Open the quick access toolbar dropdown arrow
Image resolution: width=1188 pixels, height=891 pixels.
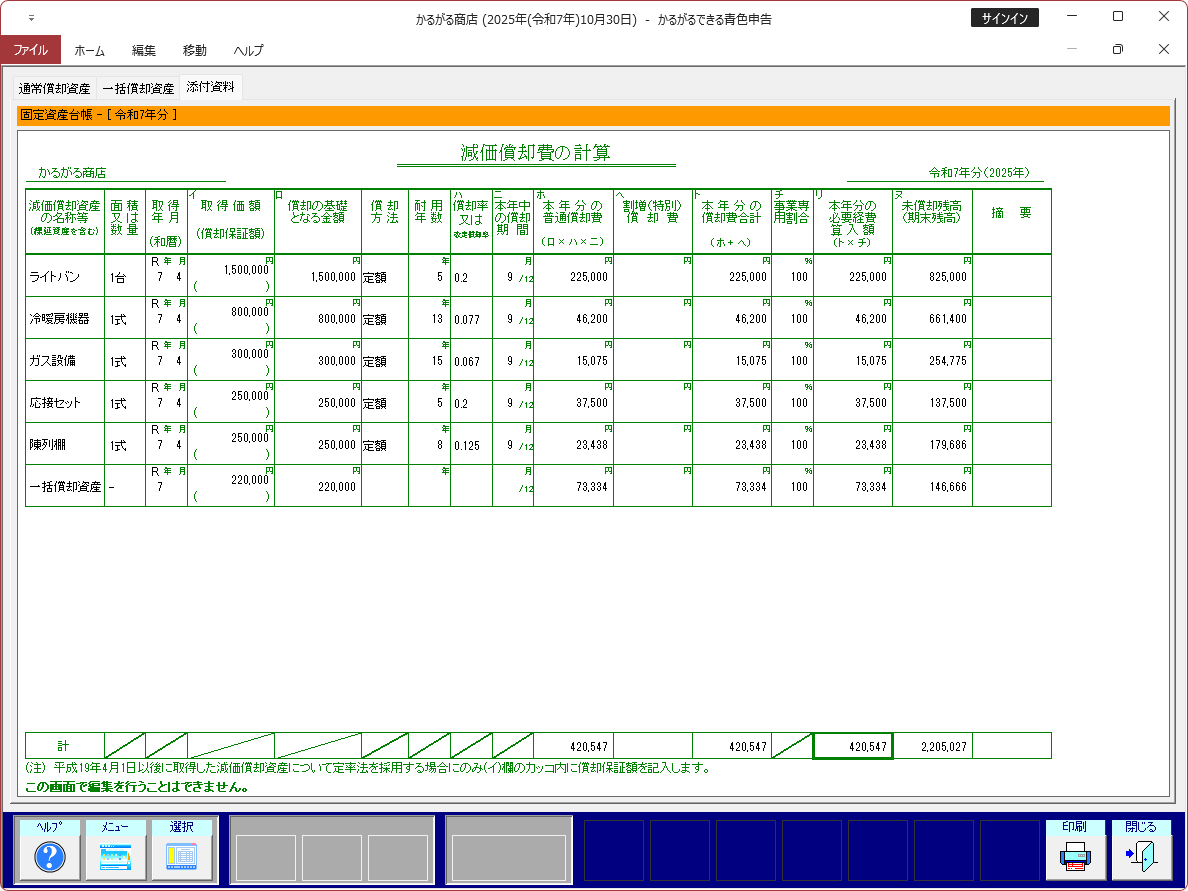coord(31,18)
